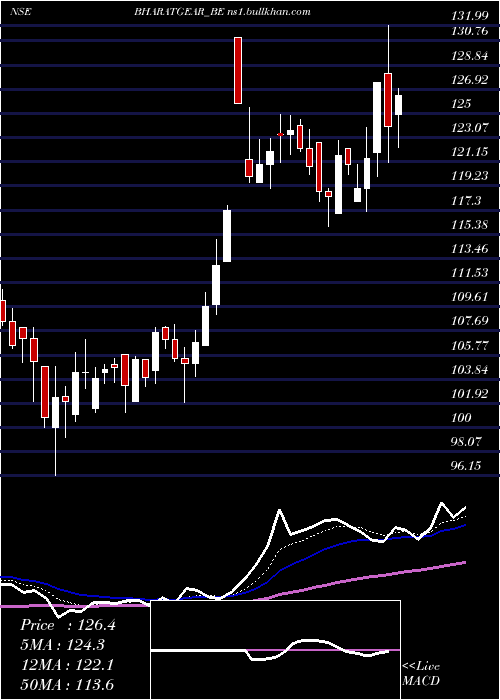The image size is (500, 700).
Task: Click the 121.15 price axis label
Action: [468, 153]
